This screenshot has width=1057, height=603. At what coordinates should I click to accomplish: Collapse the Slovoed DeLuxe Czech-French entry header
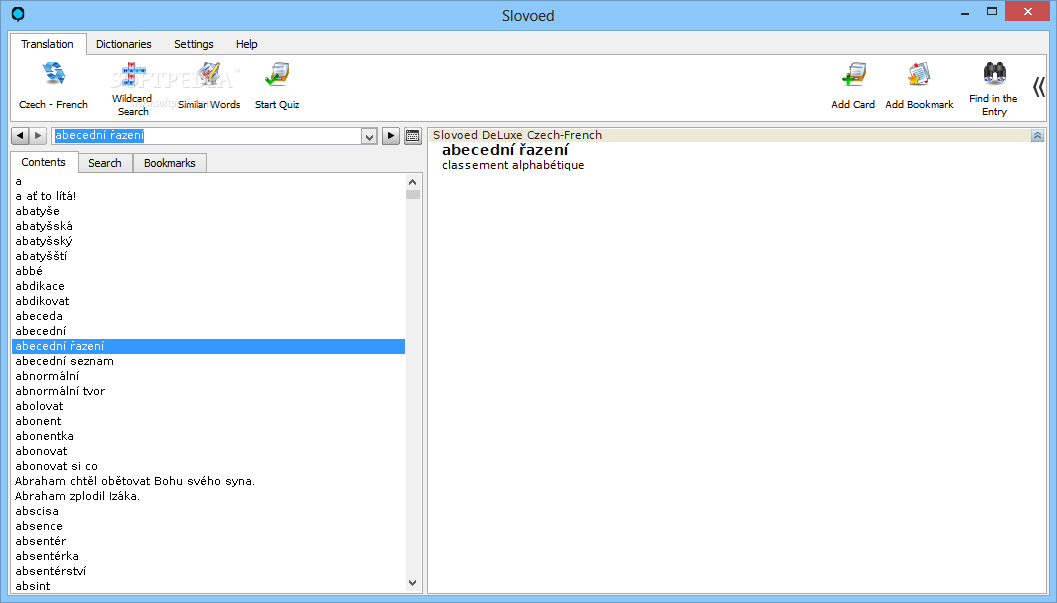coord(1037,135)
